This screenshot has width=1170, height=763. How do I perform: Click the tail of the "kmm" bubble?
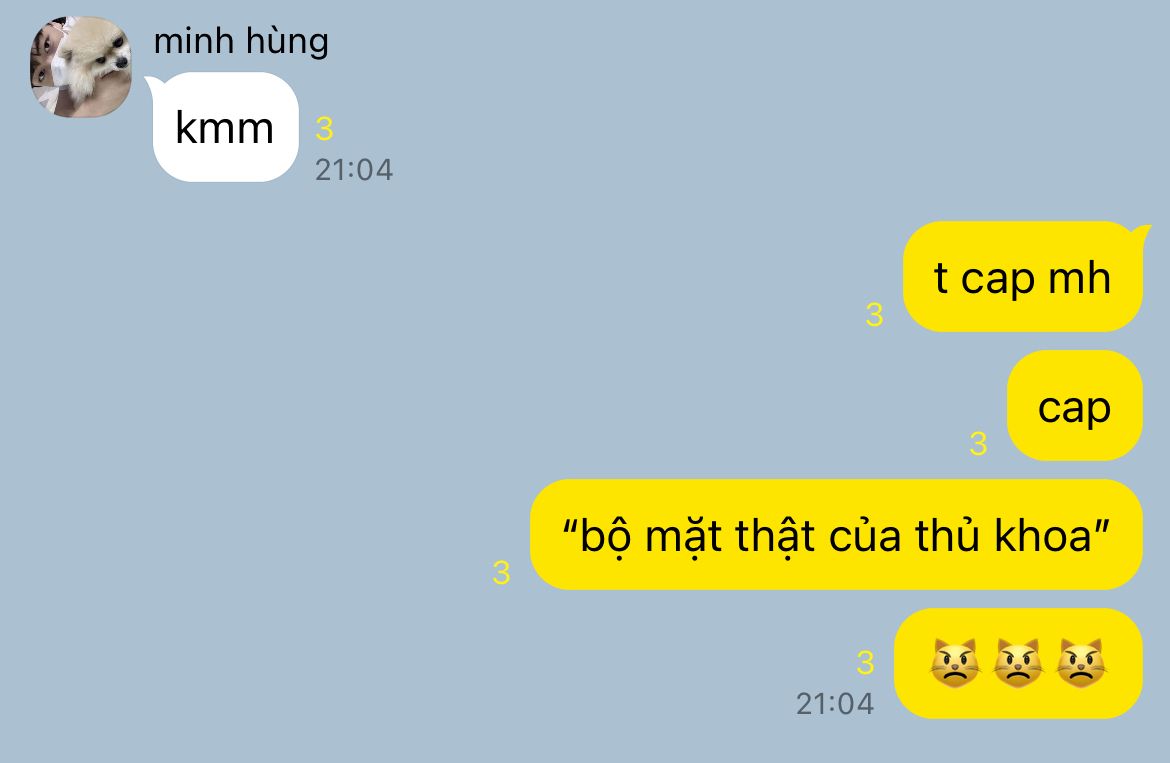coord(153,84)
